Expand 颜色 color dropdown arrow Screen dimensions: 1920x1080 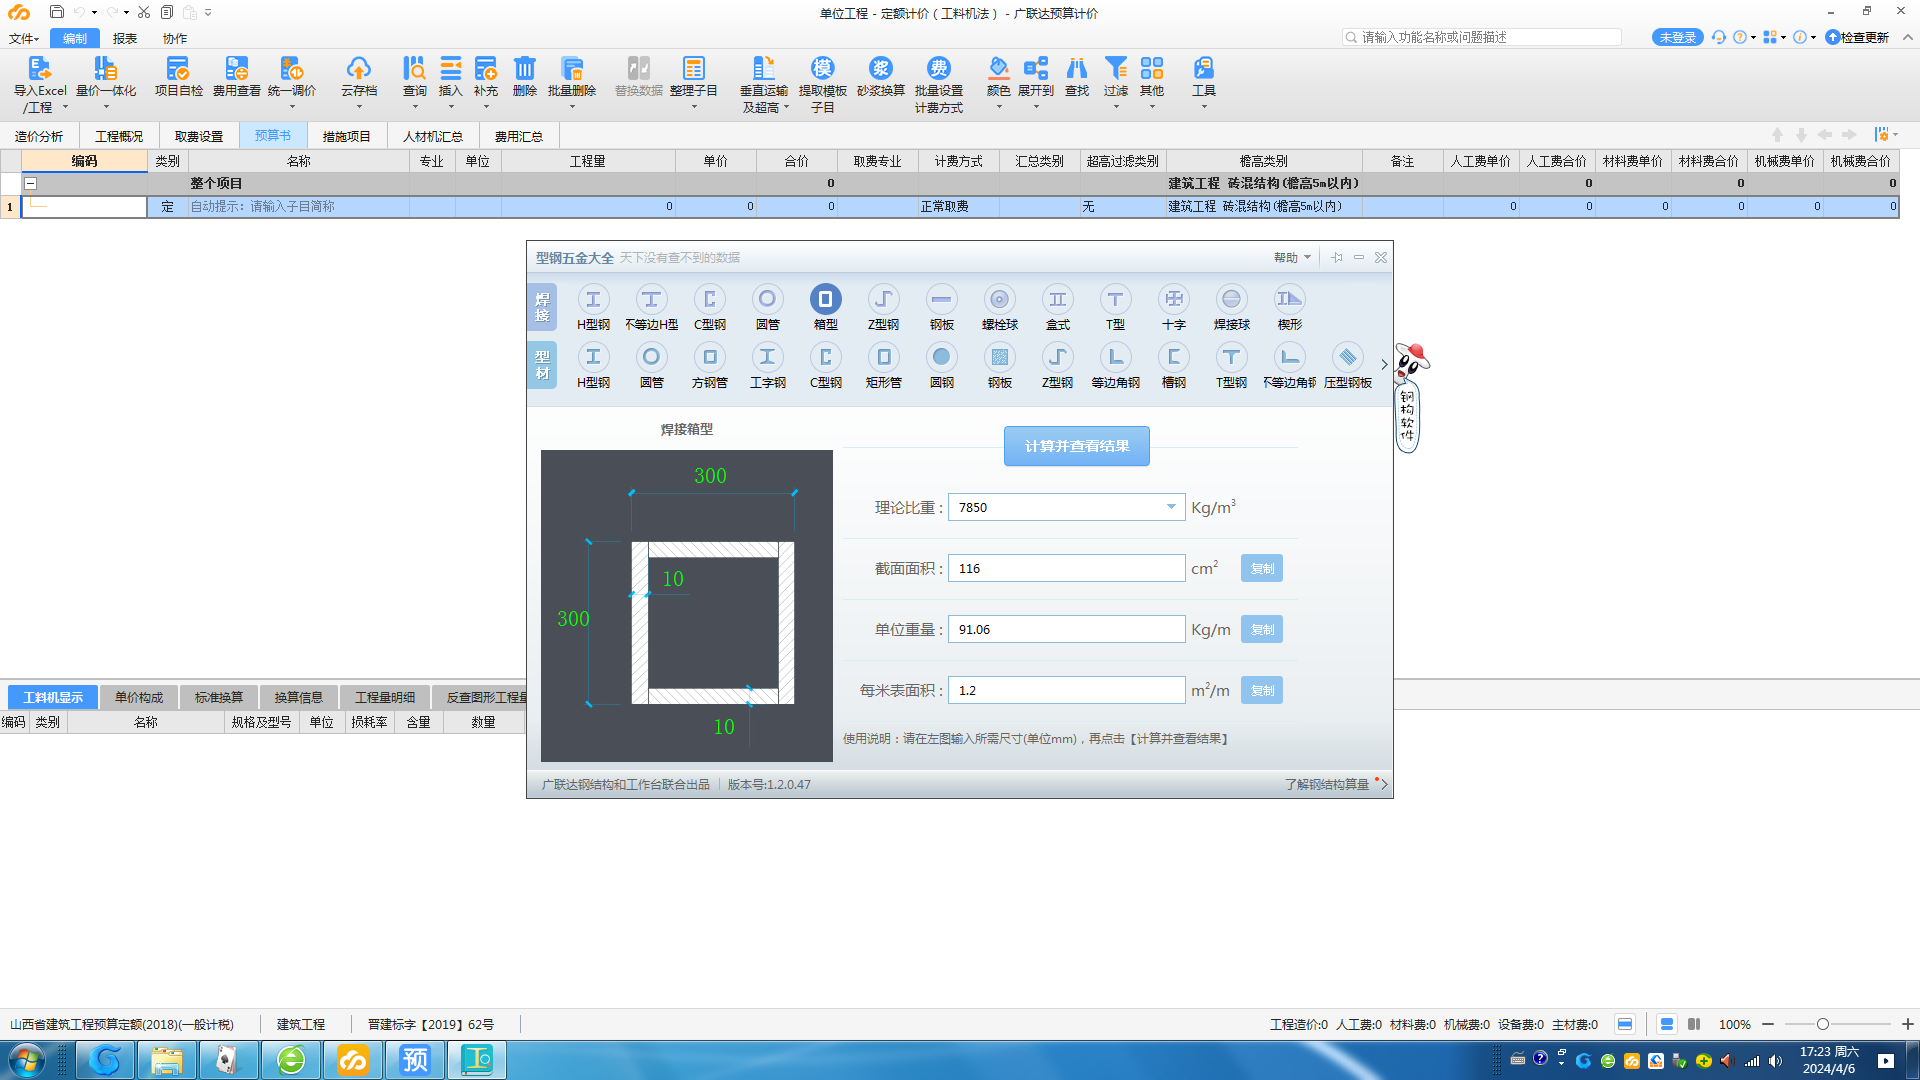click(x=998, y=106)
